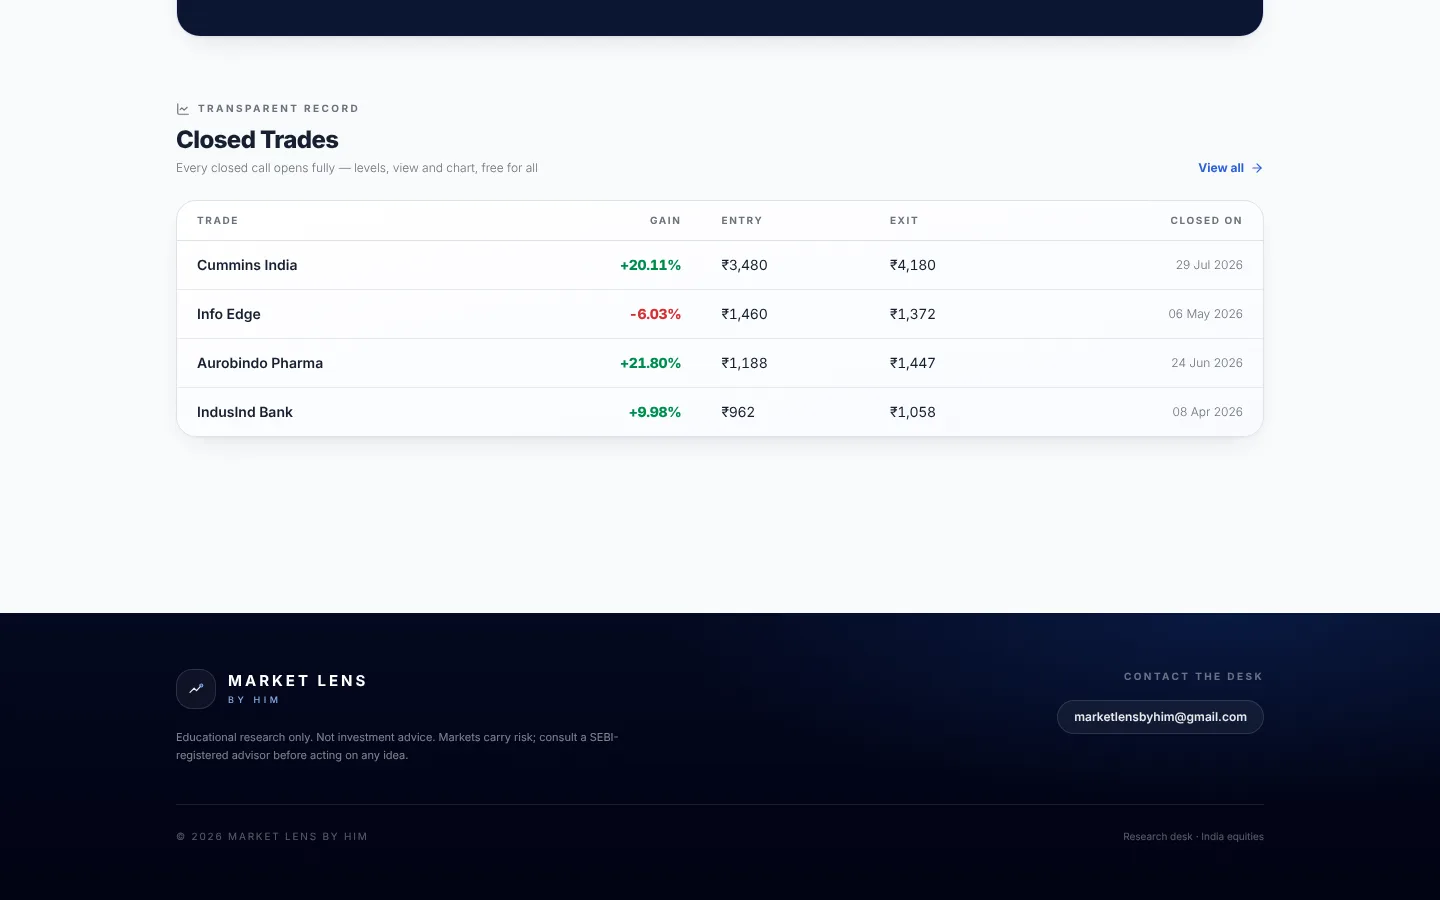Click the chart icon beside Transparent Record
This screenshot has height=900, width=1440.
[x=183, y=109]
